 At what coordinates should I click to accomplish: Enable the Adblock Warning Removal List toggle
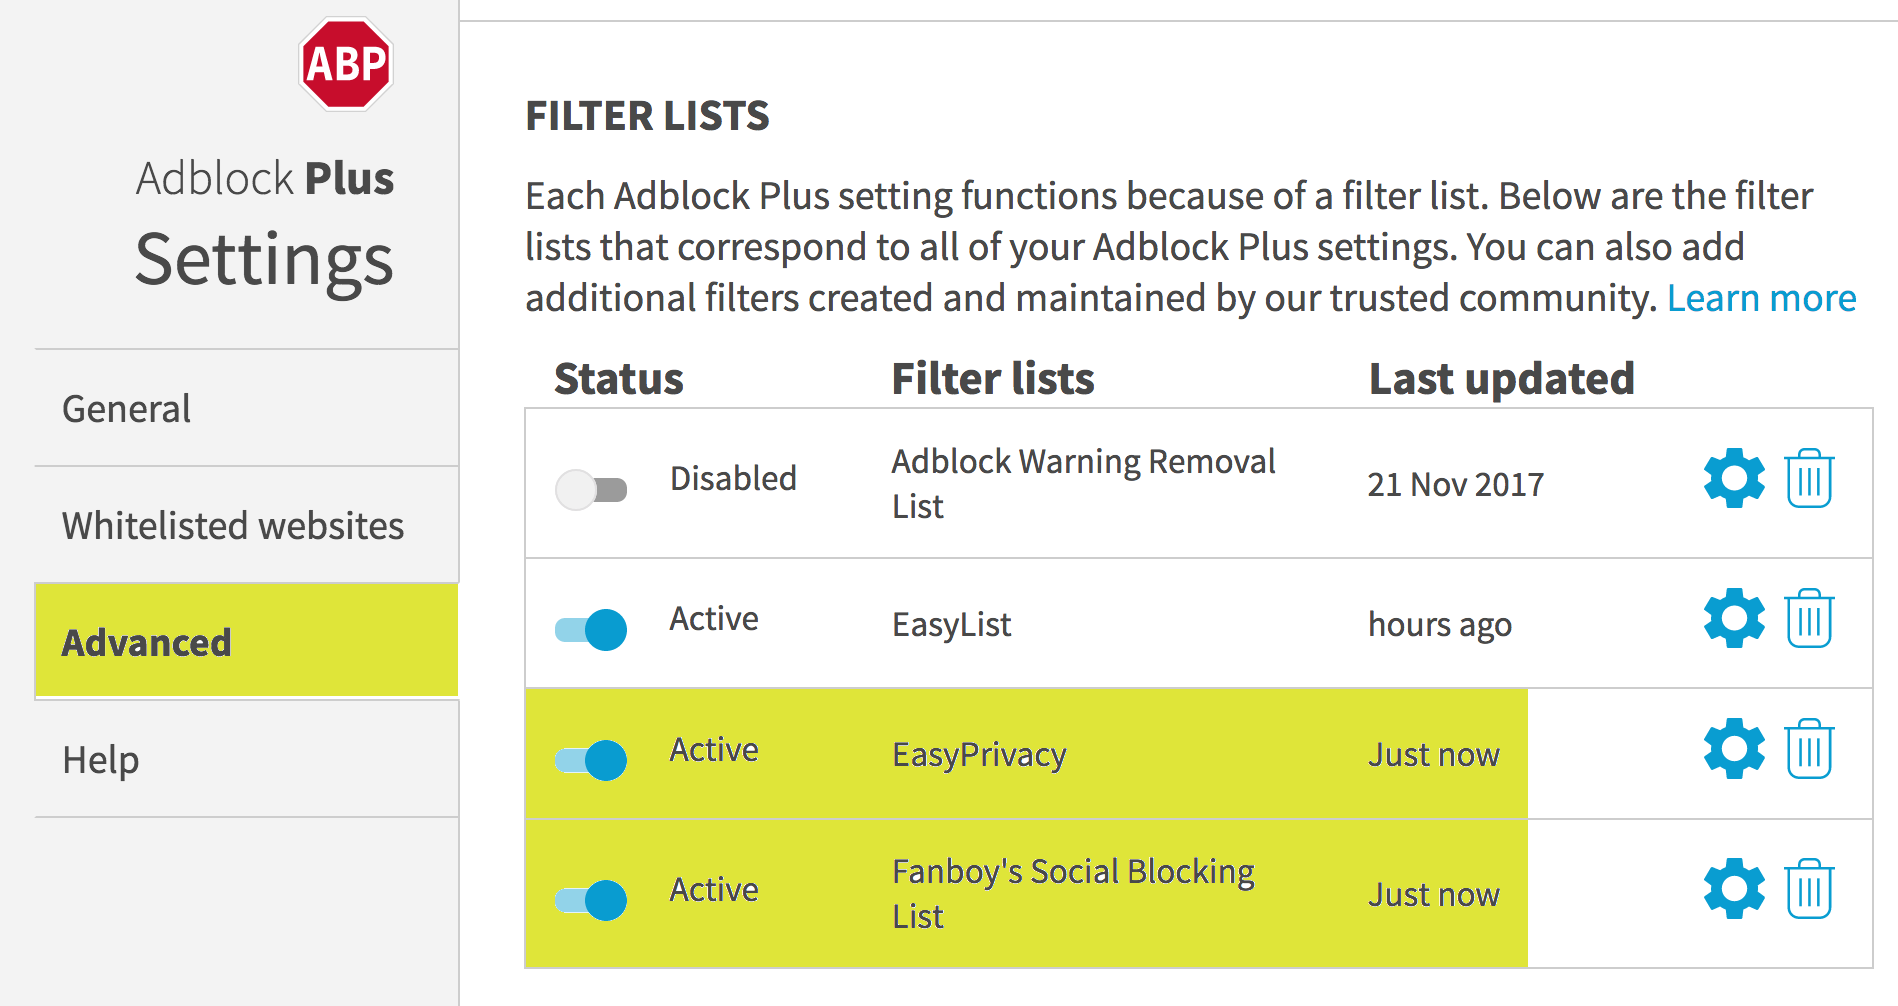click(591, 490)
